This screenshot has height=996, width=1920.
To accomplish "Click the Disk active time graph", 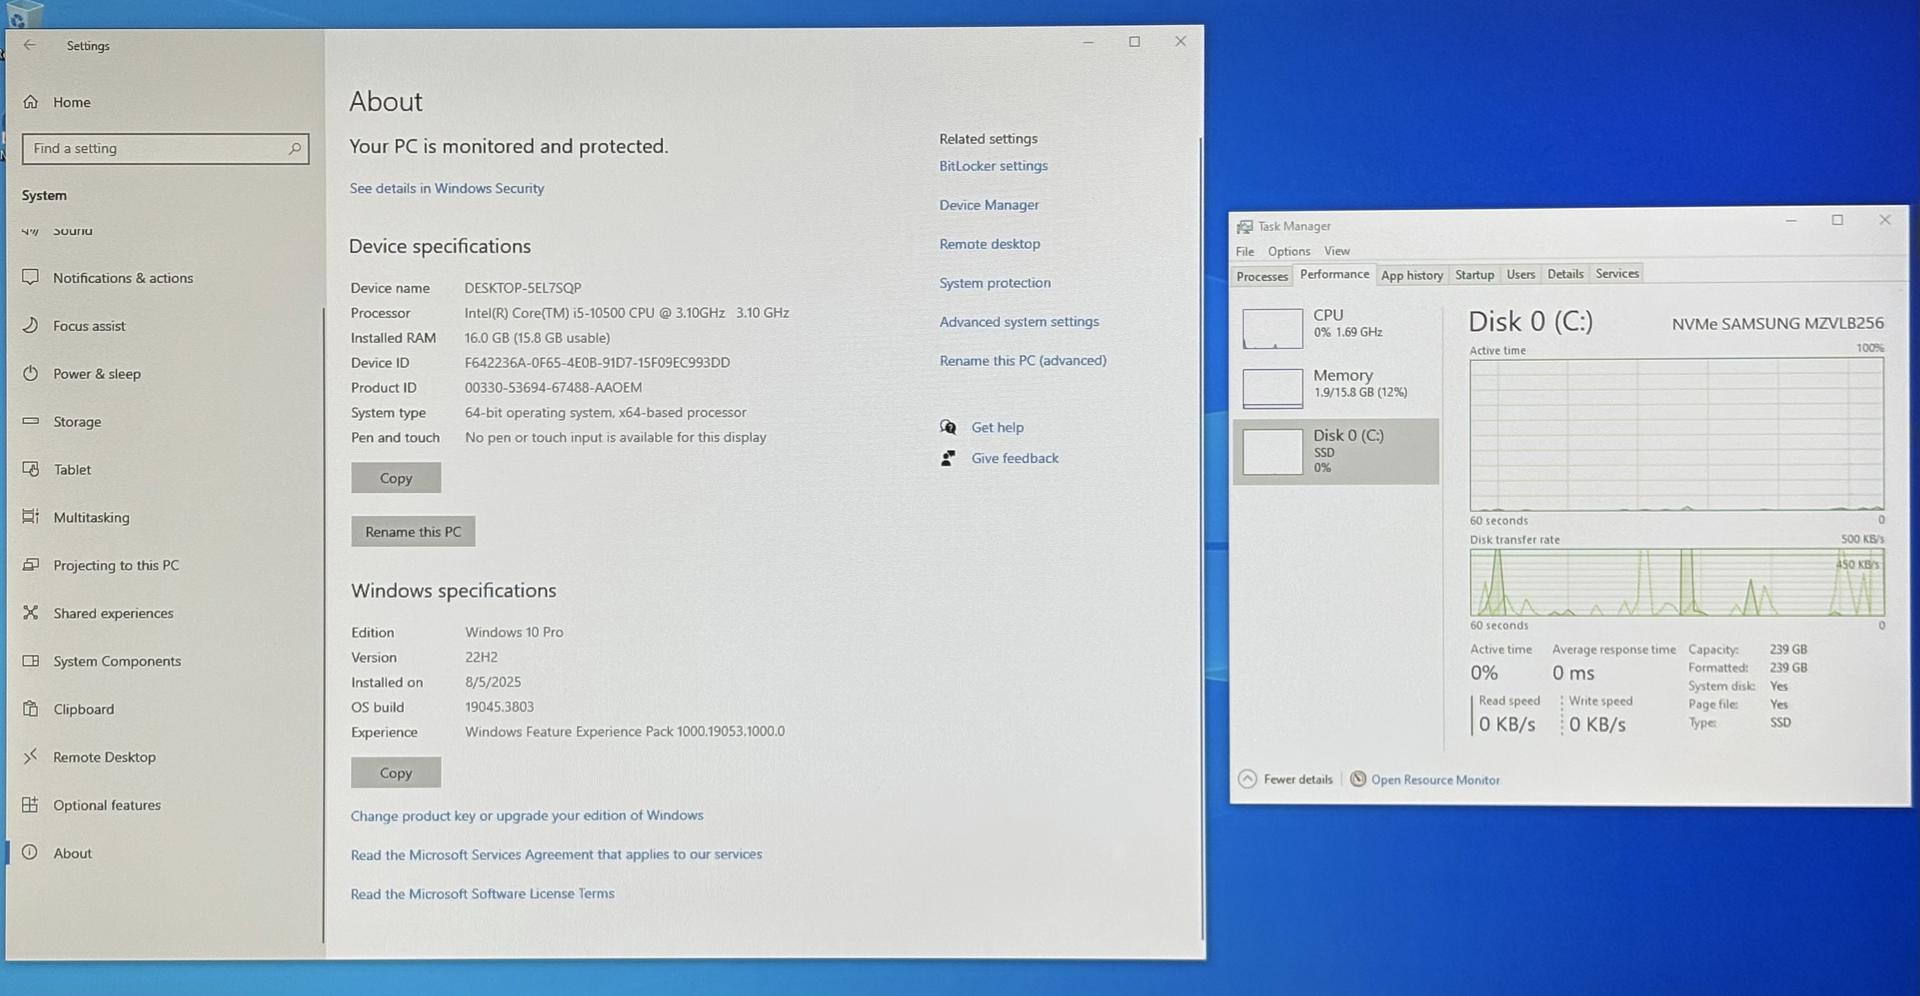I will [x=1676, y=435].
